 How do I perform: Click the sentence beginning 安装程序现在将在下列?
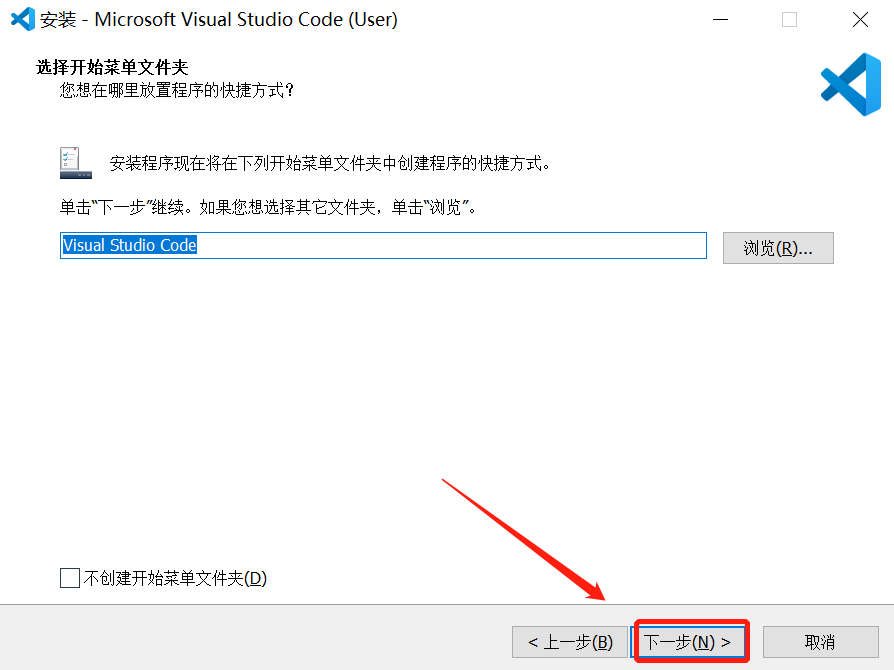(331, 164)
